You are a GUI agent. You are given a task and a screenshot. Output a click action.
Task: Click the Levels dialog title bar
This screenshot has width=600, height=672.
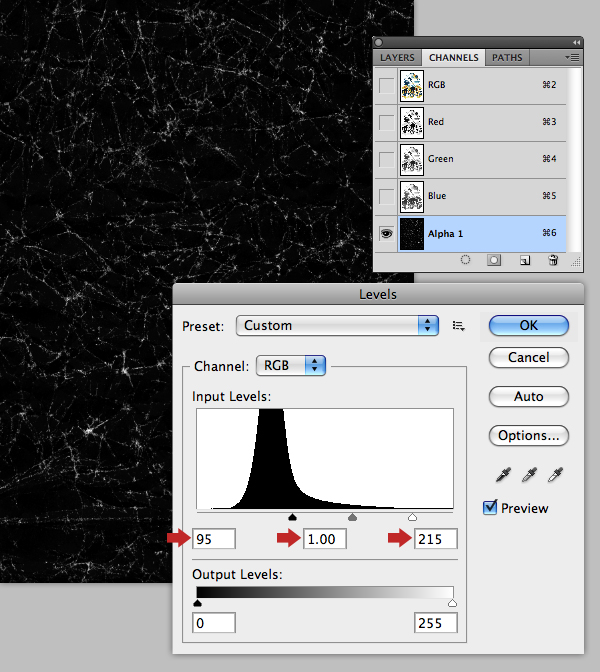(x=378, y=294)
